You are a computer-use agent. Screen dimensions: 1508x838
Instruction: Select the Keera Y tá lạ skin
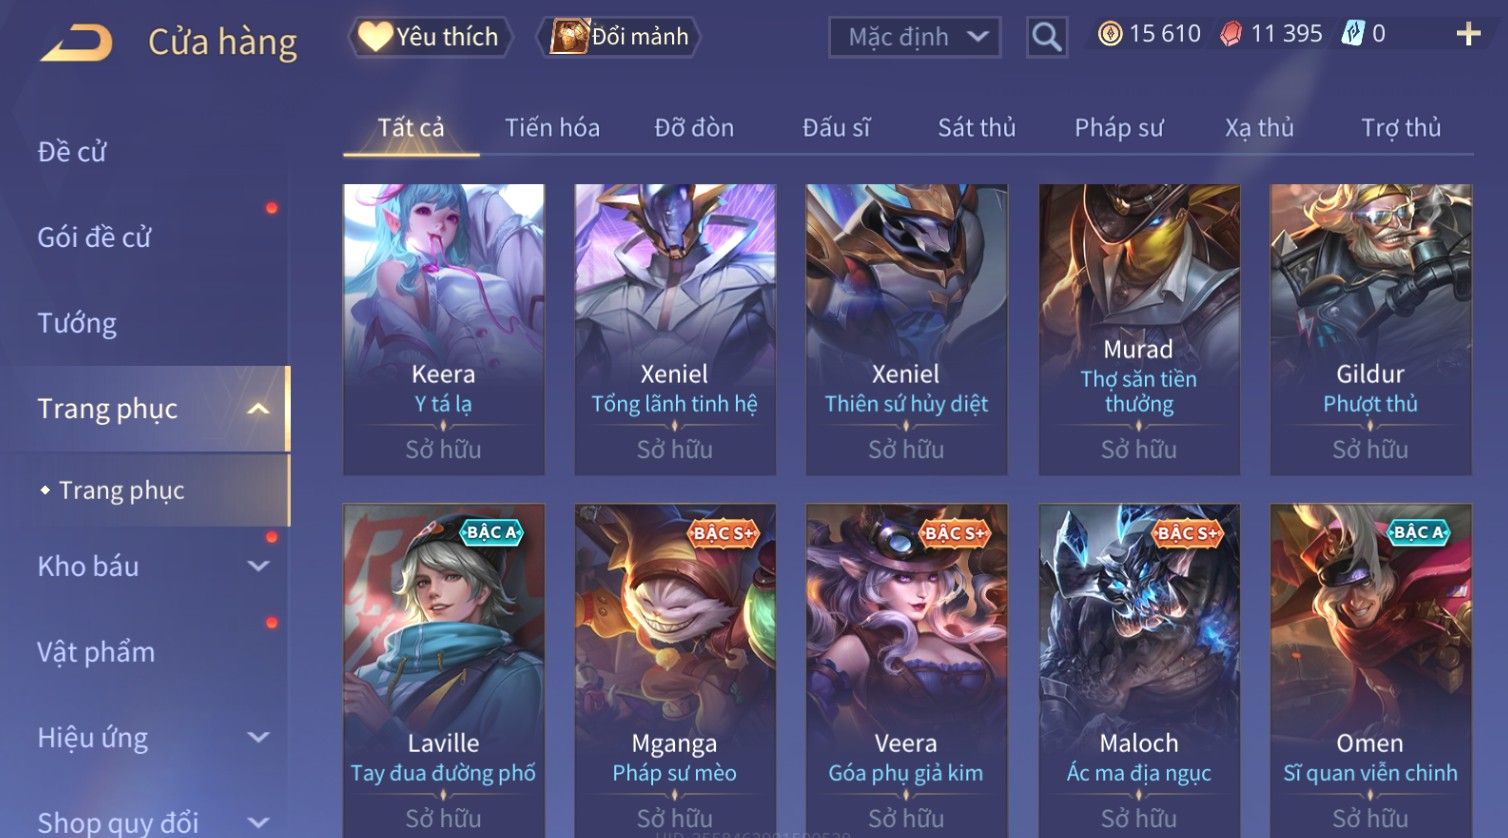(444, 329)
